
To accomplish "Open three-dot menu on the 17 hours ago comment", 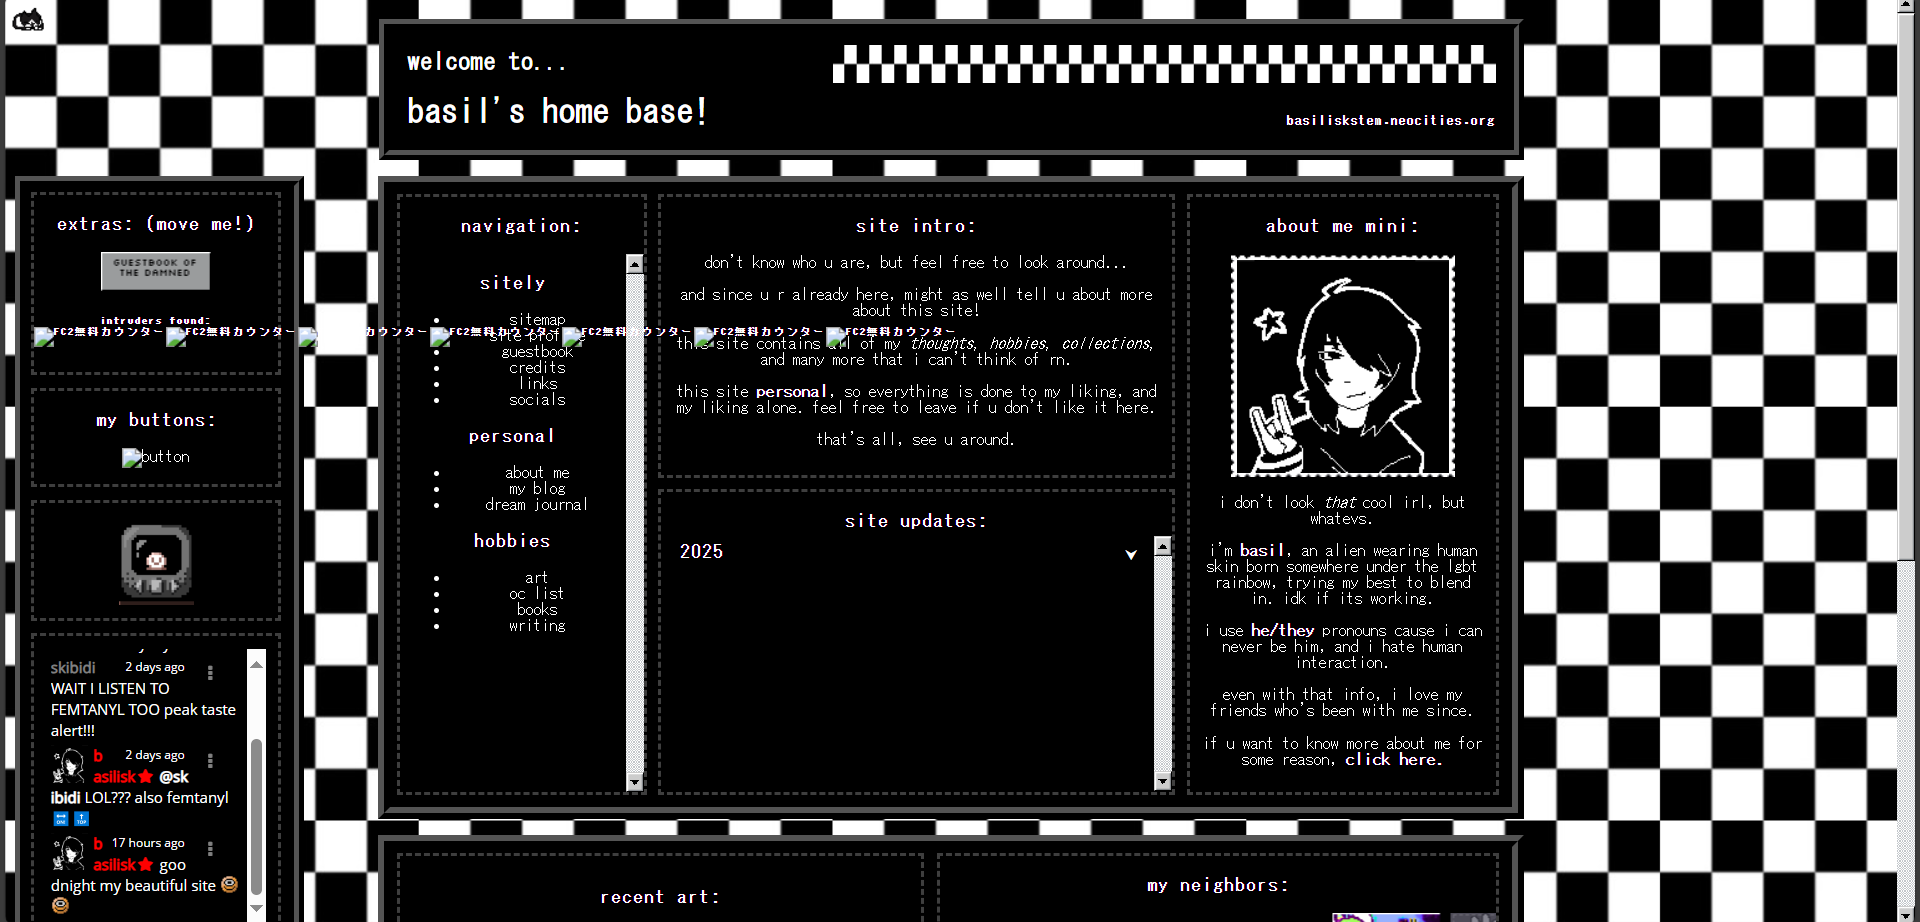I will tap(210, 848).
